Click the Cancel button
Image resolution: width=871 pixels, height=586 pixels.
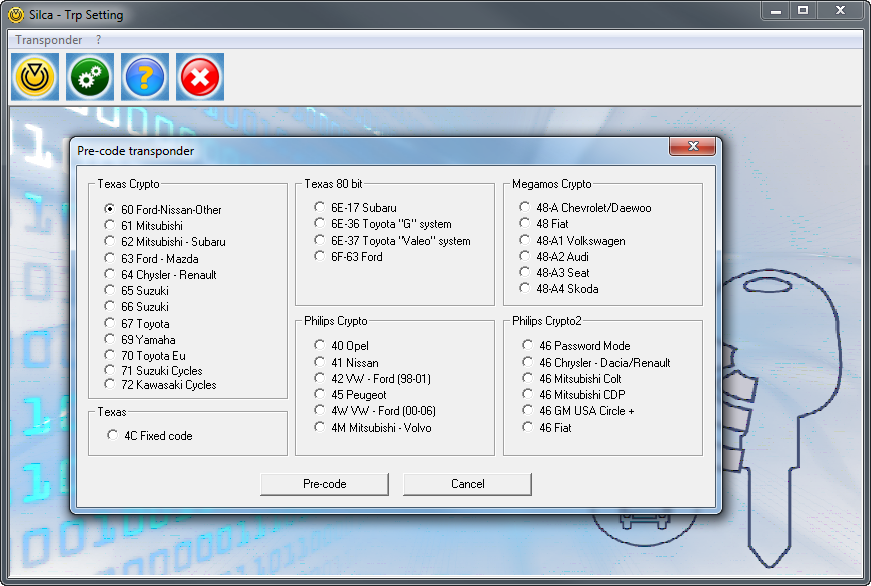[466, 484]
